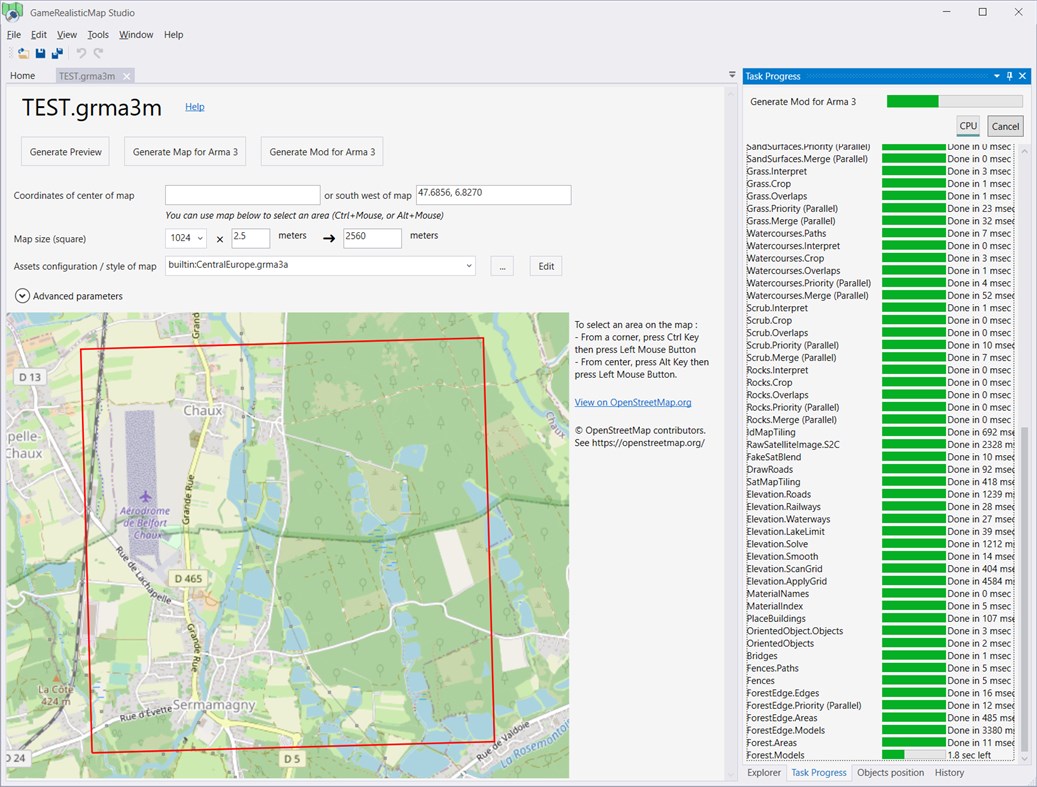Open Assets configuration style dropdown

469,266
